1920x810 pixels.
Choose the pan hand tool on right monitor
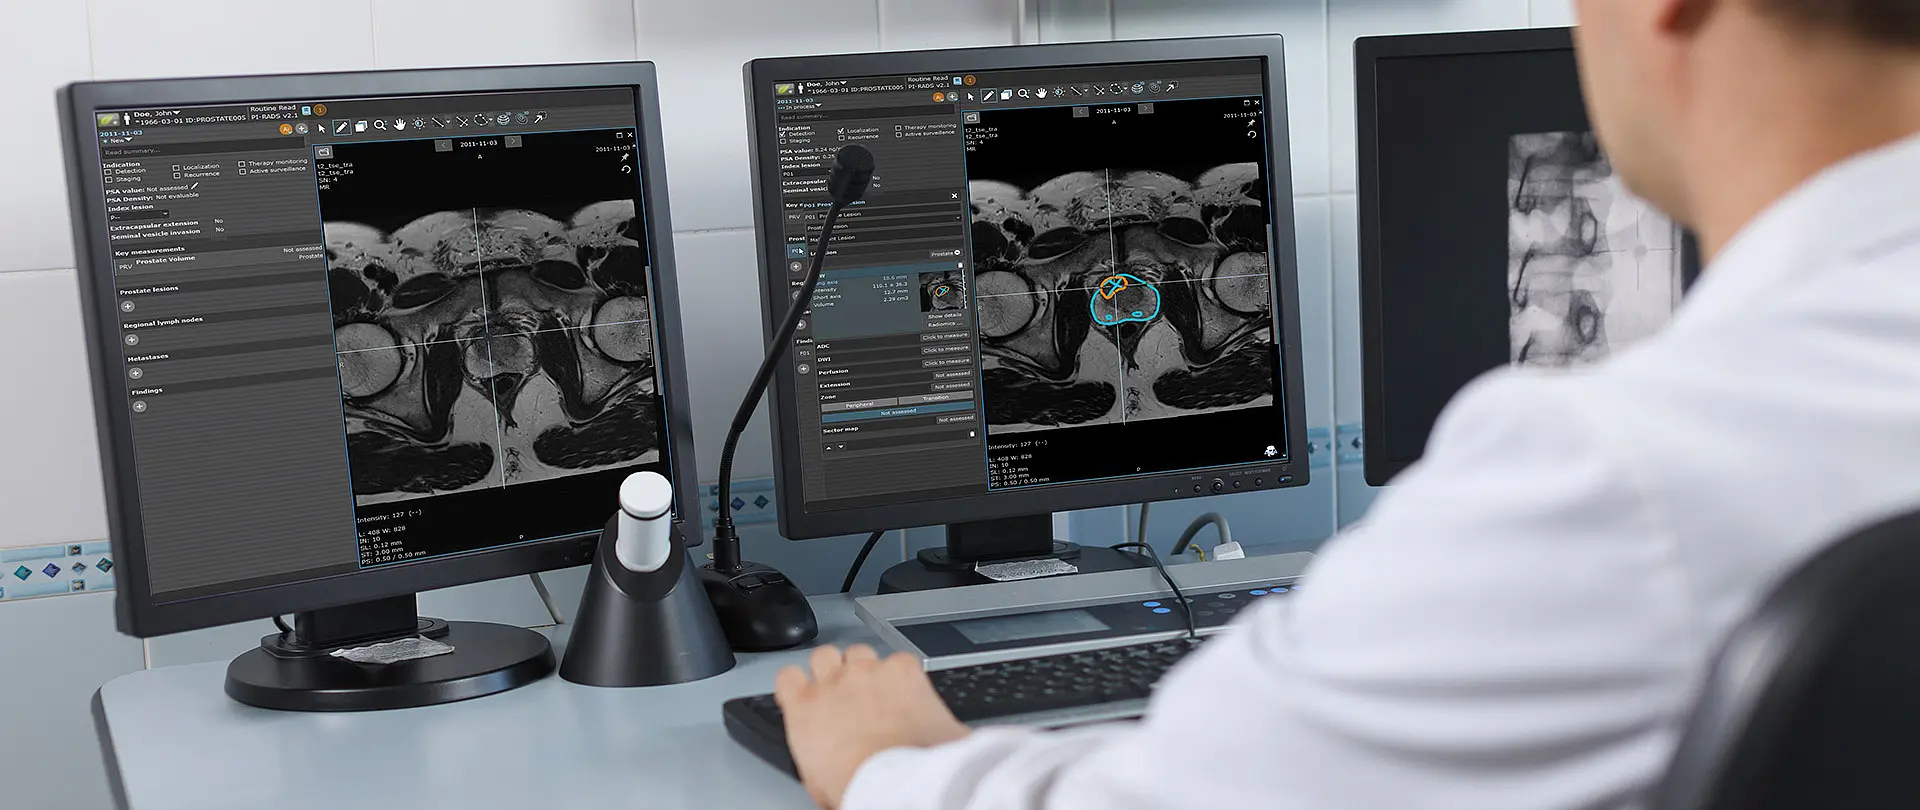click(1041, 93)
